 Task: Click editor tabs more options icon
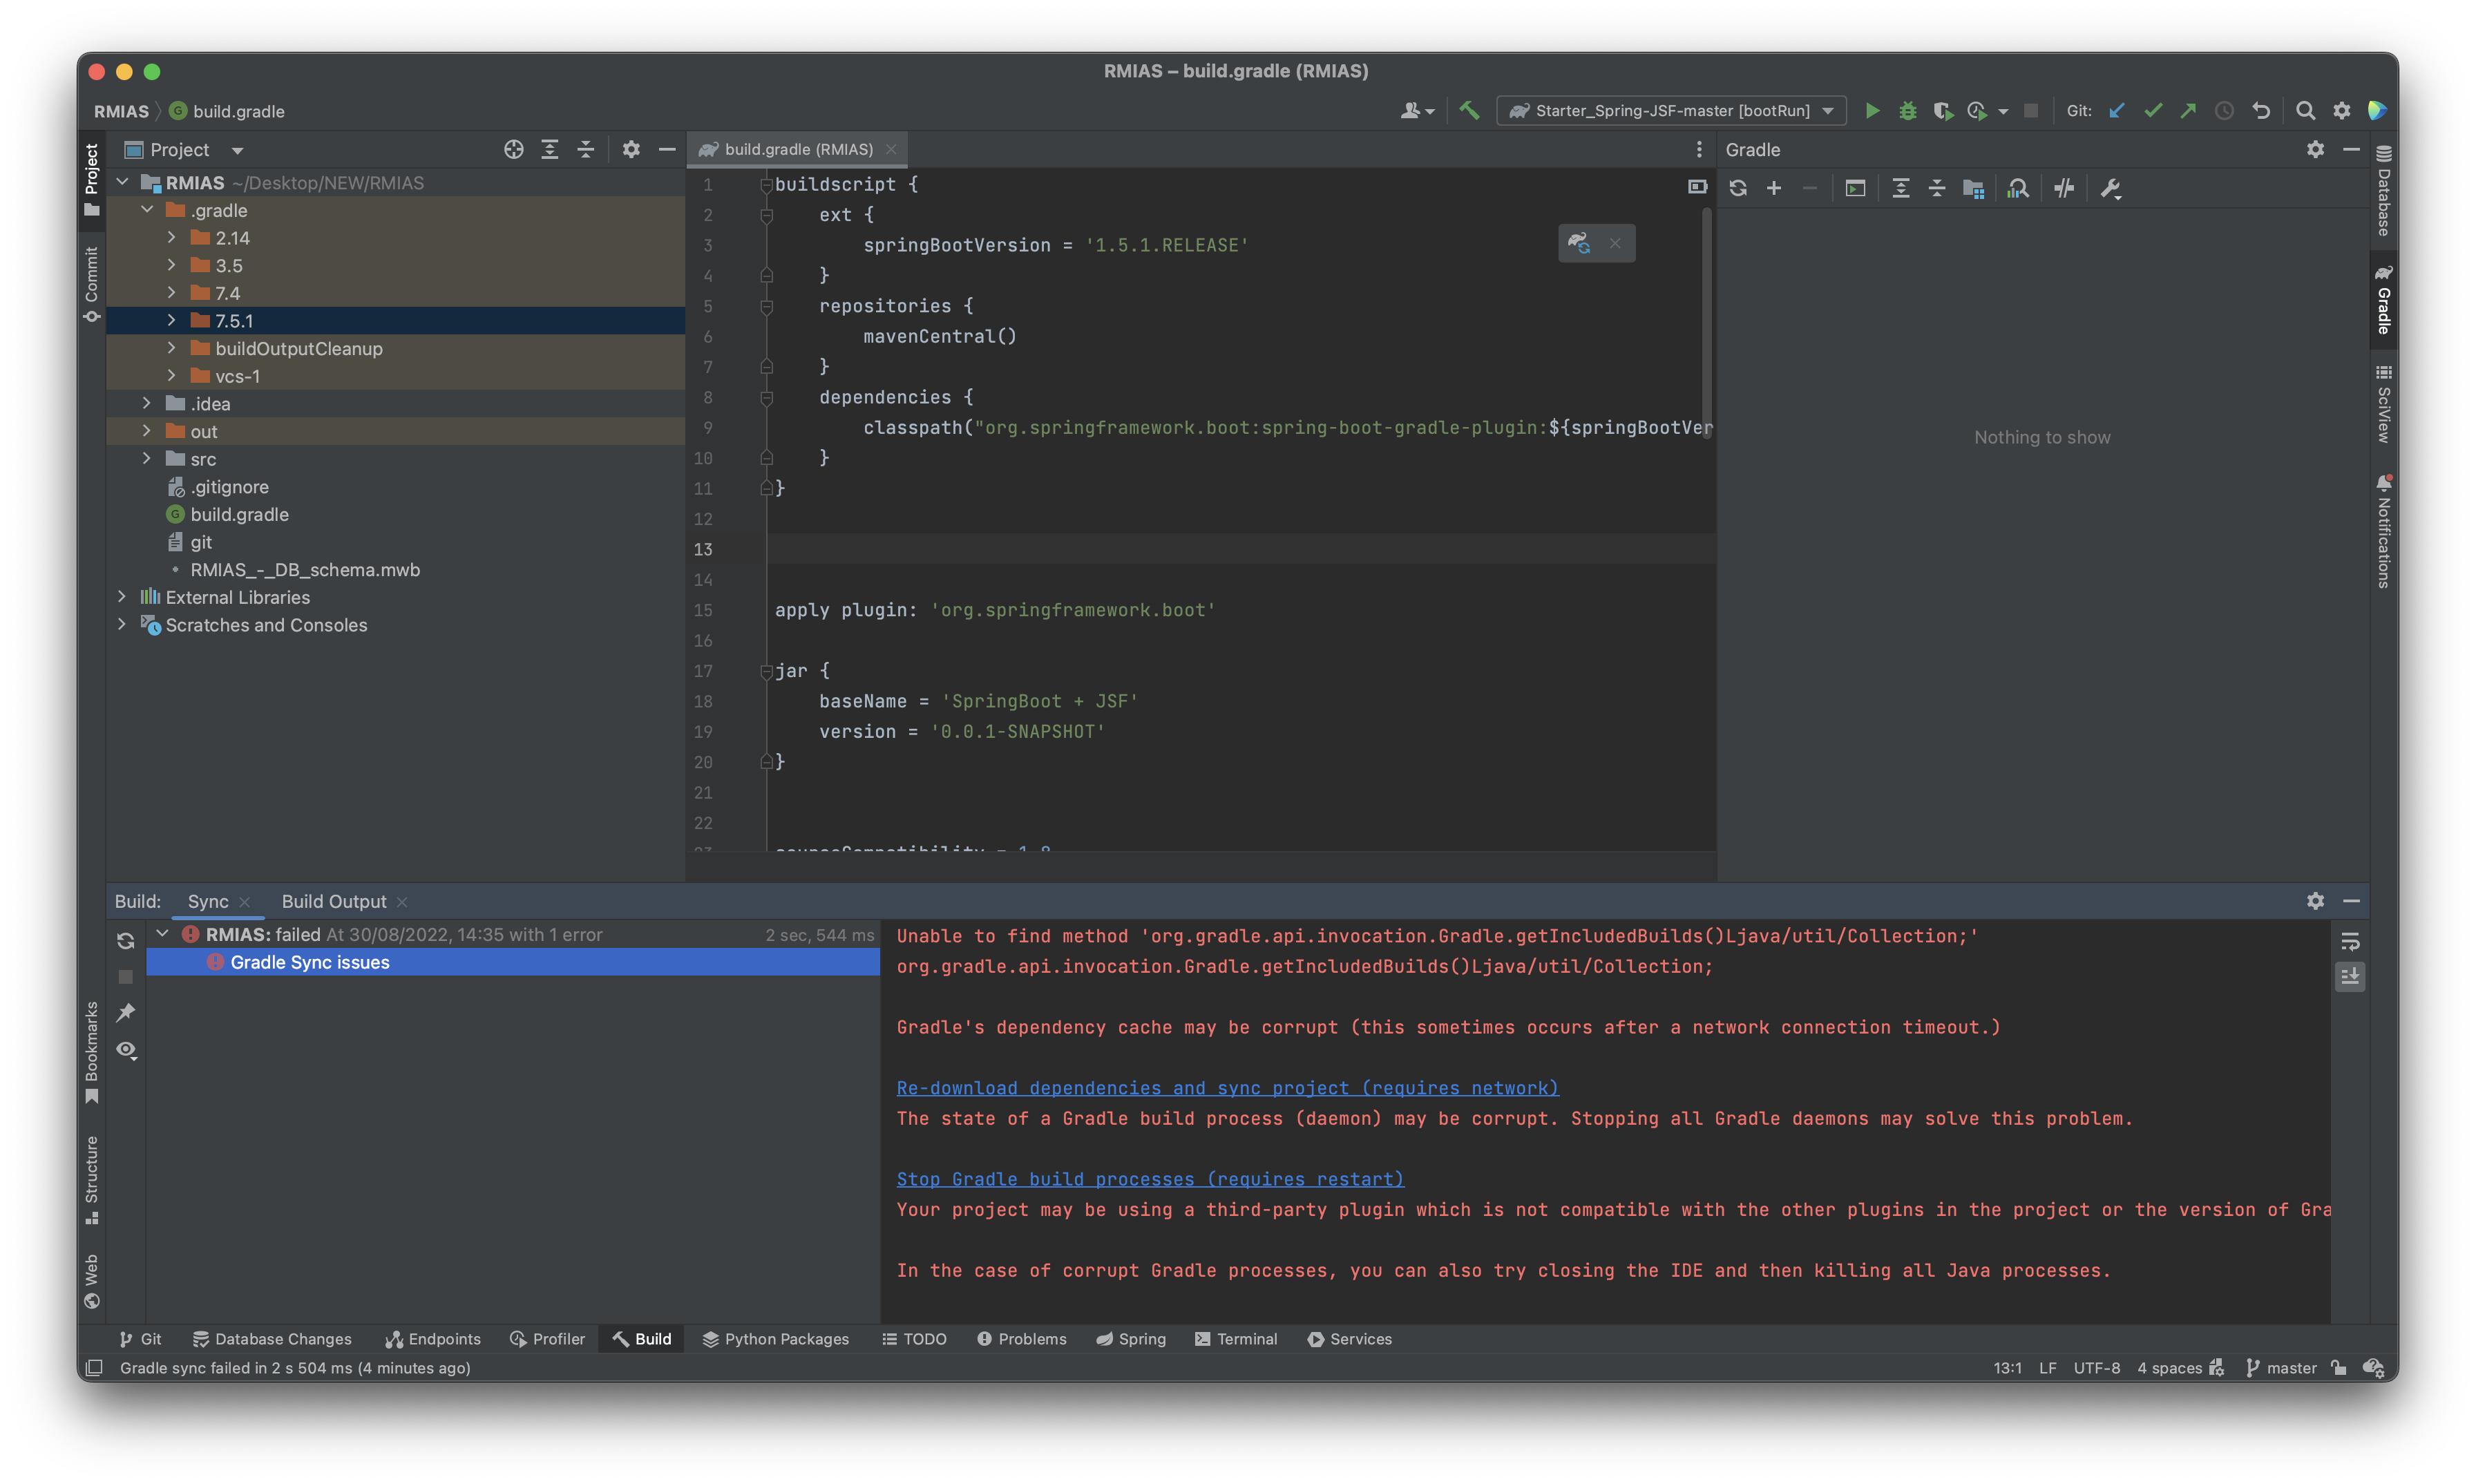tap(1698, 149)
